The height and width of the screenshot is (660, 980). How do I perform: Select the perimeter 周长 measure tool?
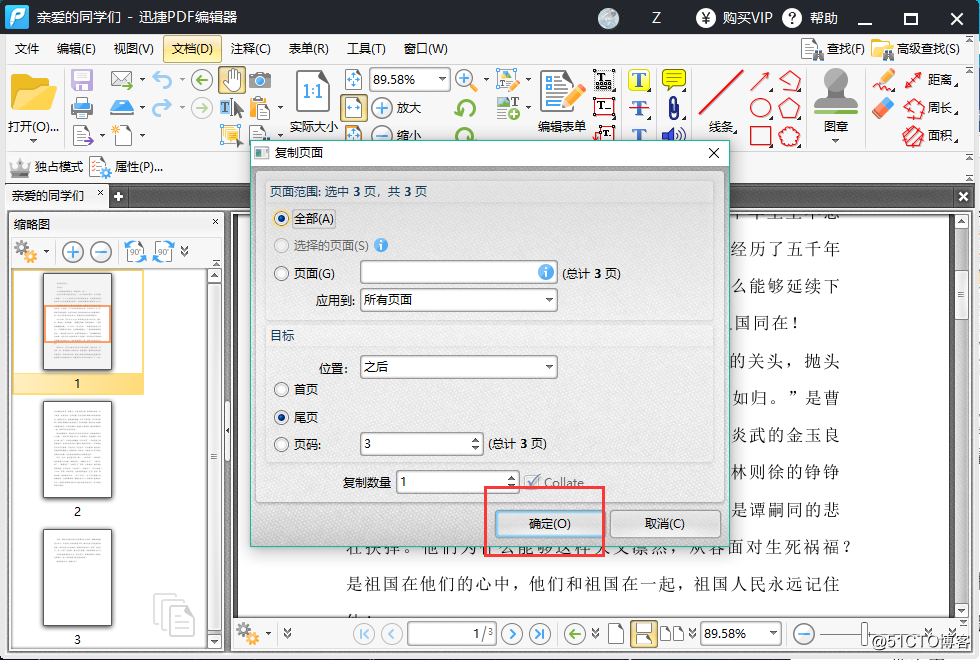931,108
